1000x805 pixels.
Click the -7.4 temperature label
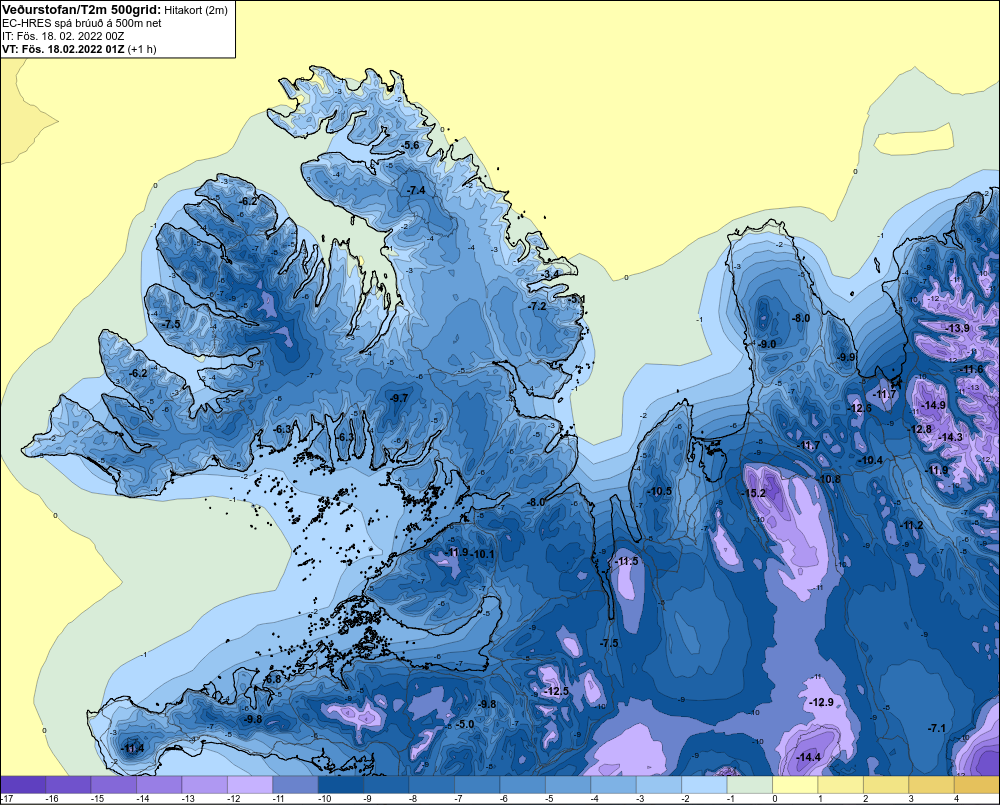pos(415,190)
